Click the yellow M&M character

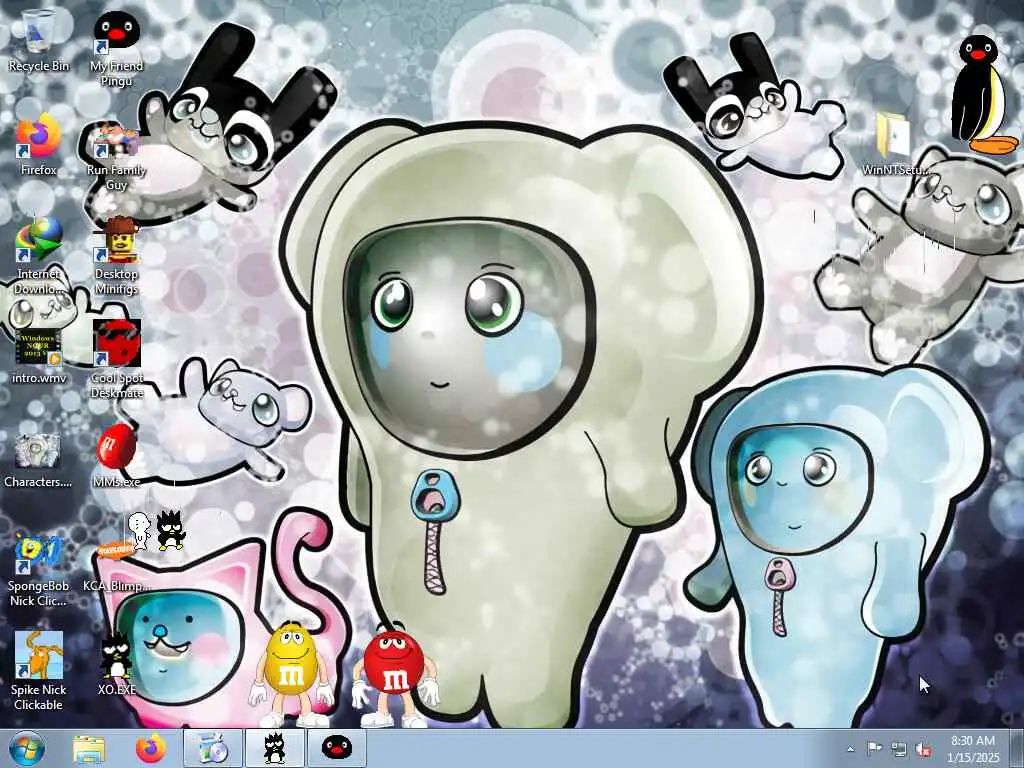click(291, 674)
